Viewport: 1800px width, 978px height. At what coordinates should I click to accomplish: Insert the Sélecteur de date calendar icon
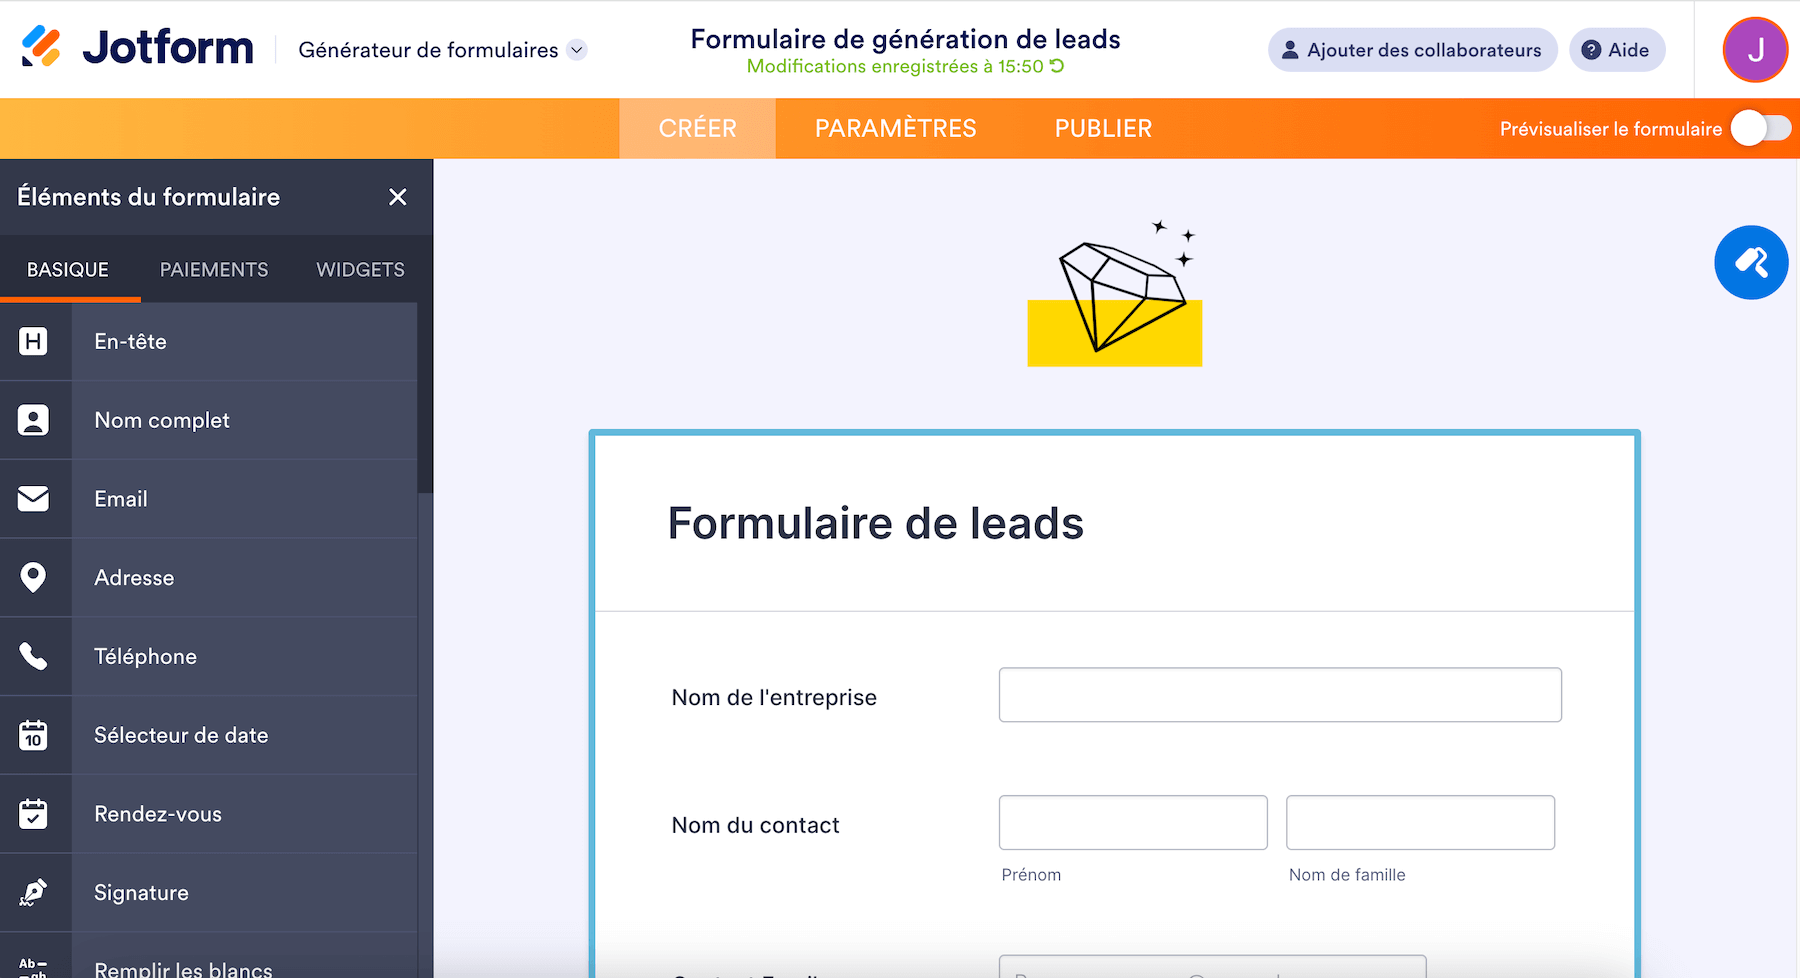pos(34,735)
